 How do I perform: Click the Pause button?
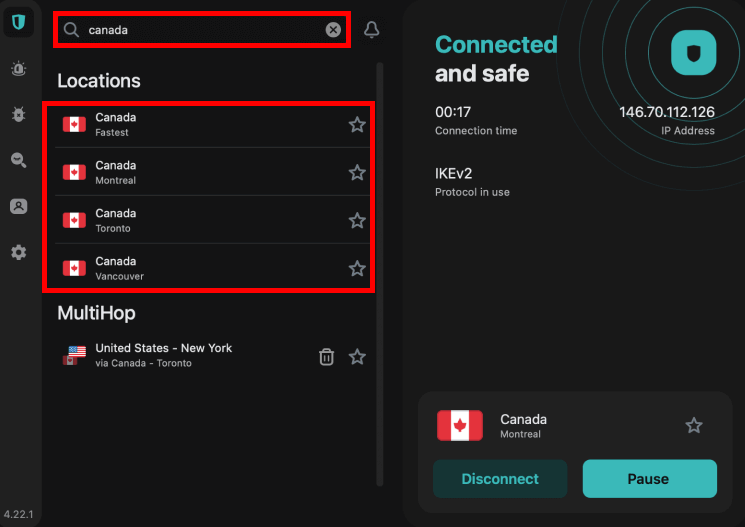[649, 479]
